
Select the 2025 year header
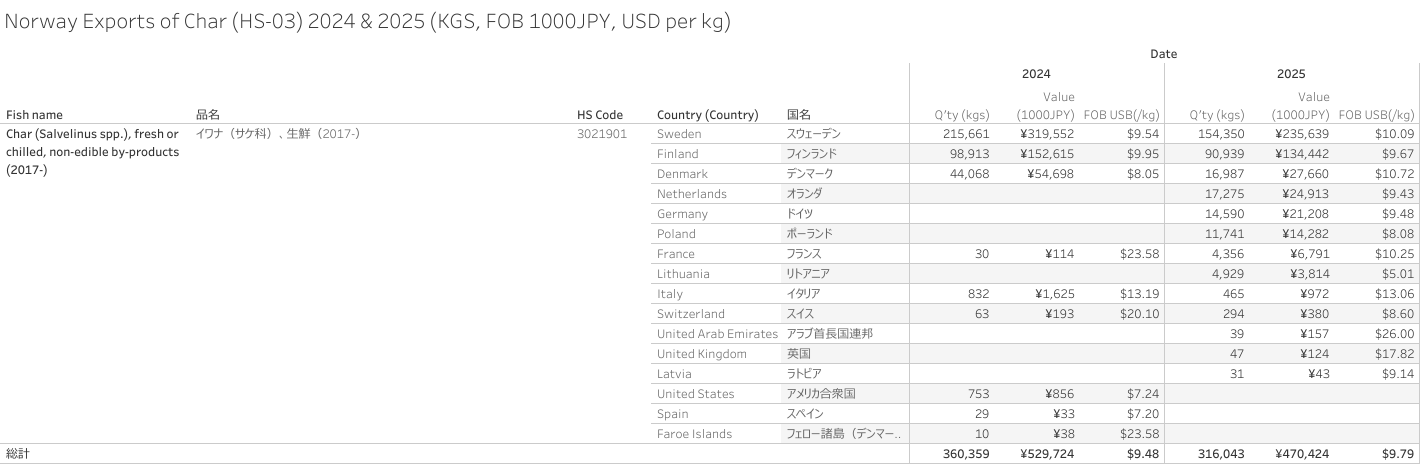pyautogui.click(x=1291, y=74)
